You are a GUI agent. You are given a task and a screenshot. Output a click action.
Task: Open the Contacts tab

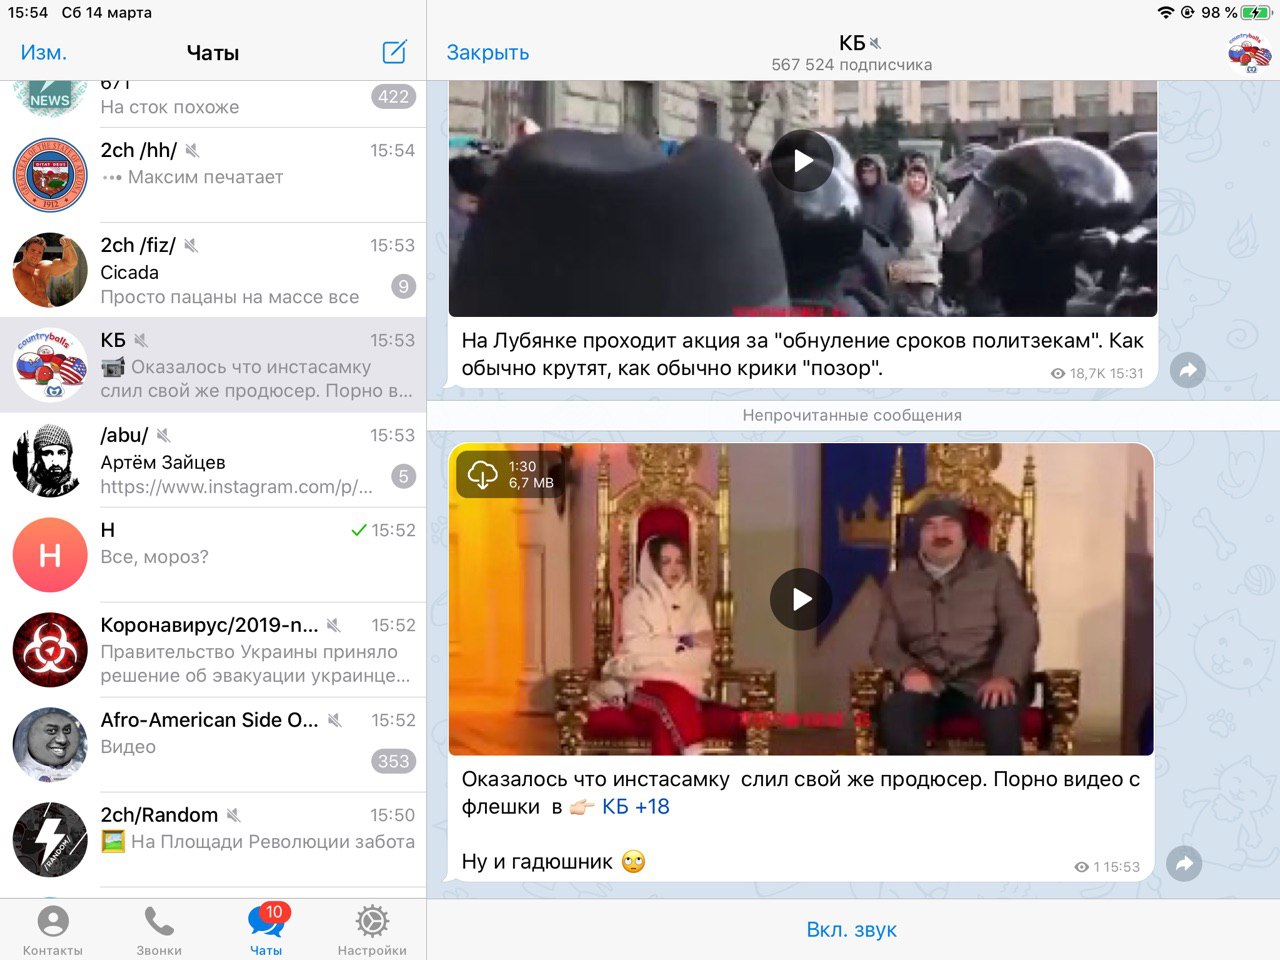coord(52,930)
